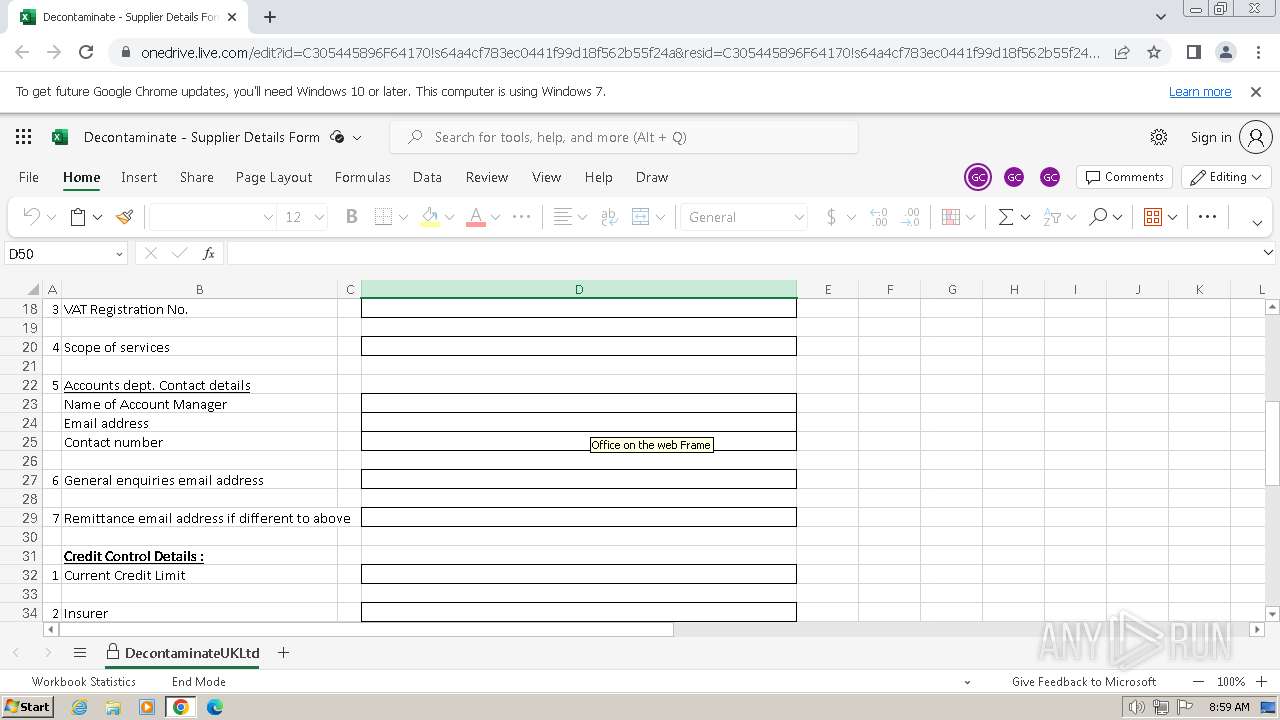The image size is (1280, 720).
Task: Open the Windows Start menu
Action: point(27,707)
